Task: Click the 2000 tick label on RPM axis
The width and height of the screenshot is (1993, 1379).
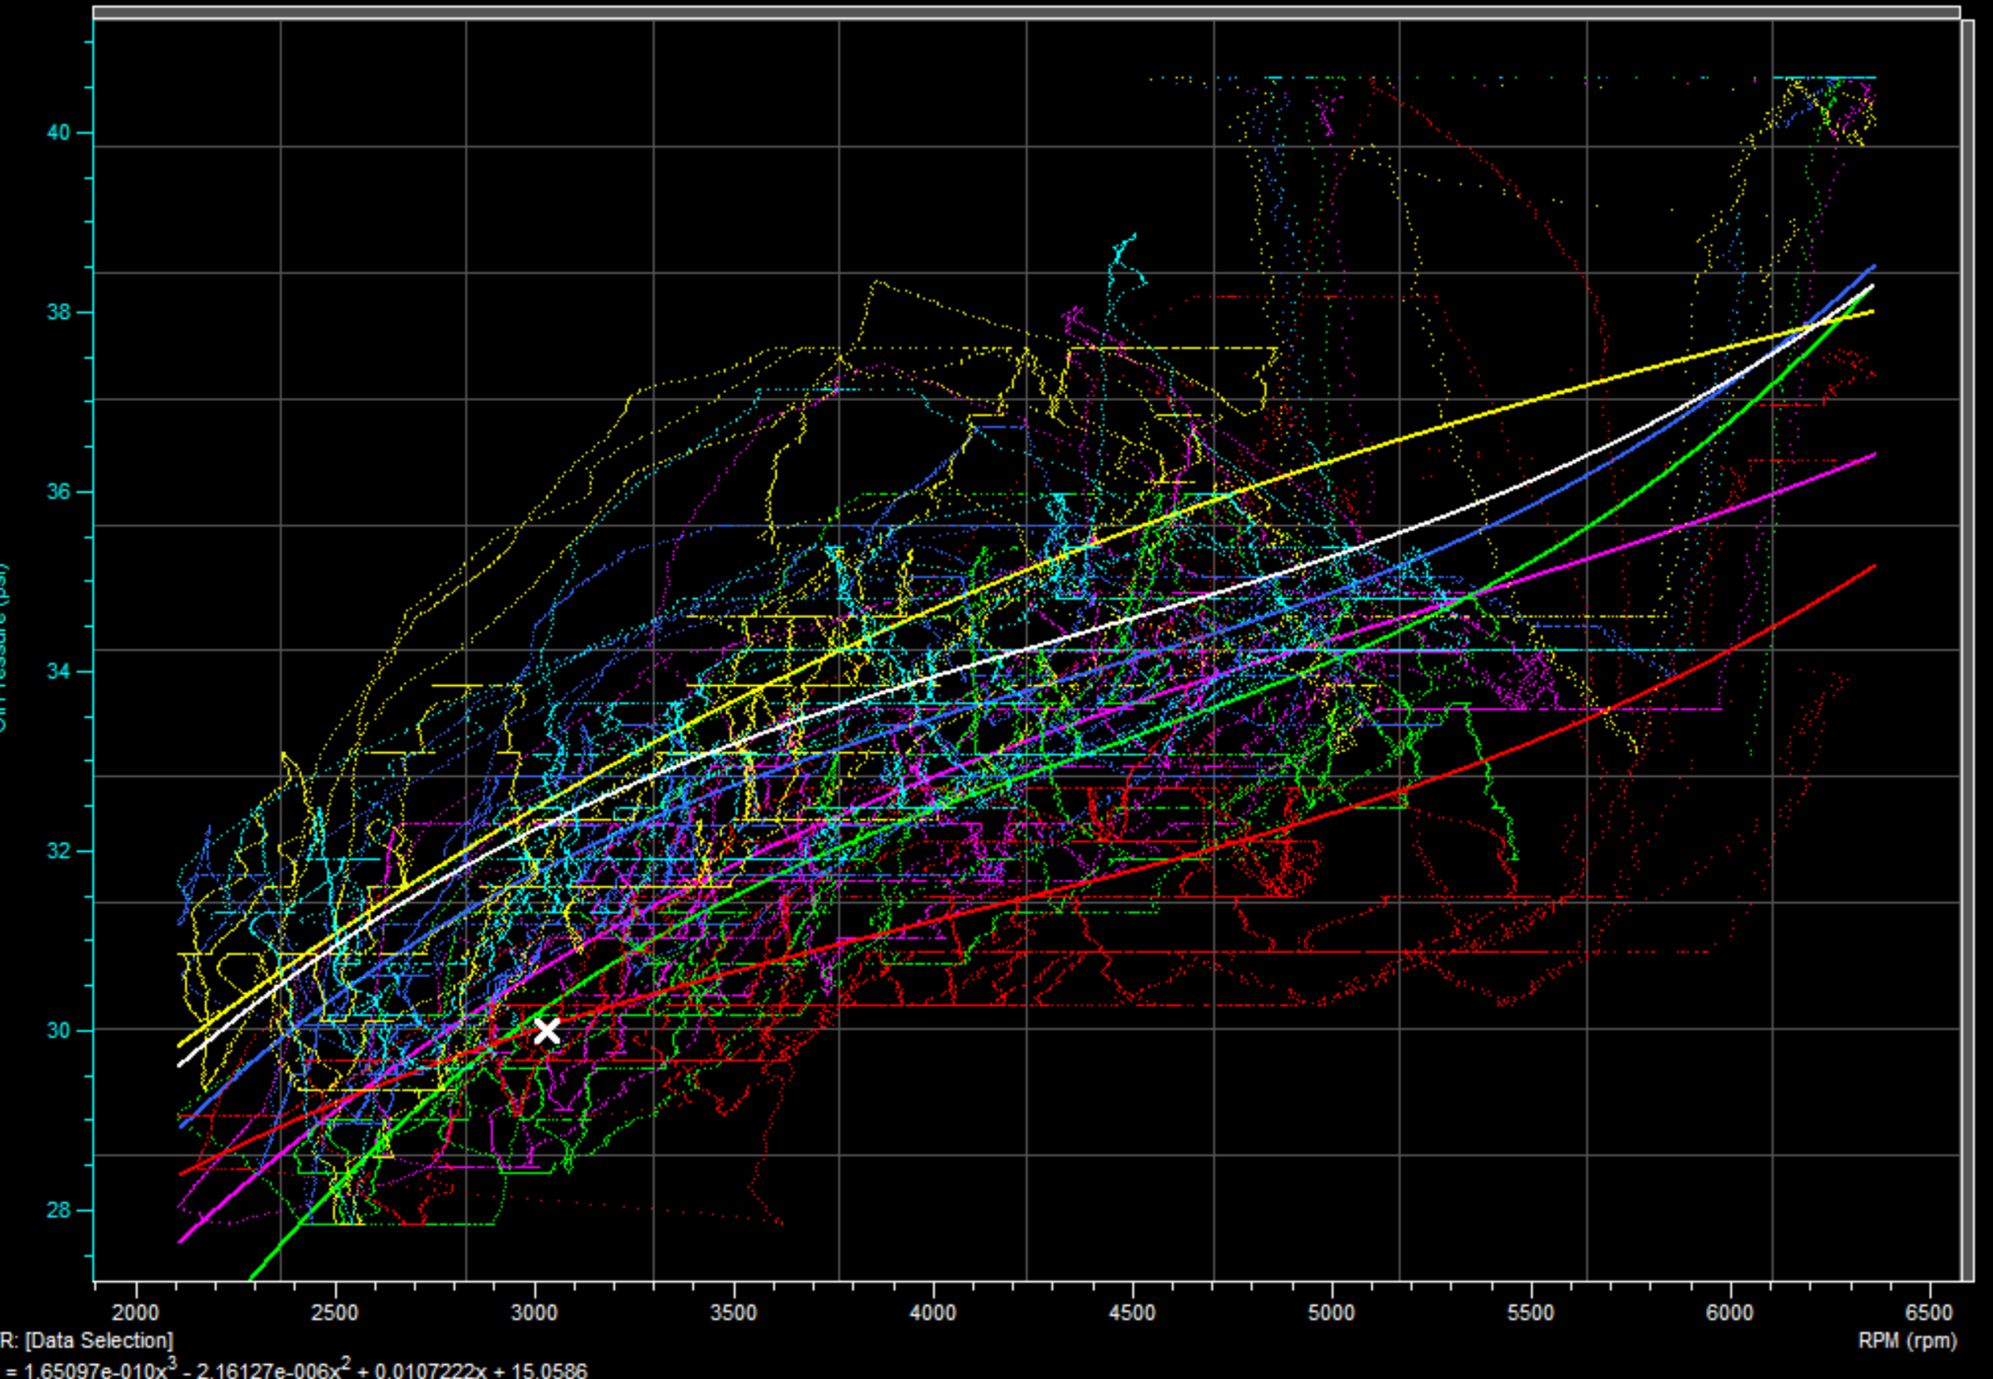Action: click(136, 1313)
